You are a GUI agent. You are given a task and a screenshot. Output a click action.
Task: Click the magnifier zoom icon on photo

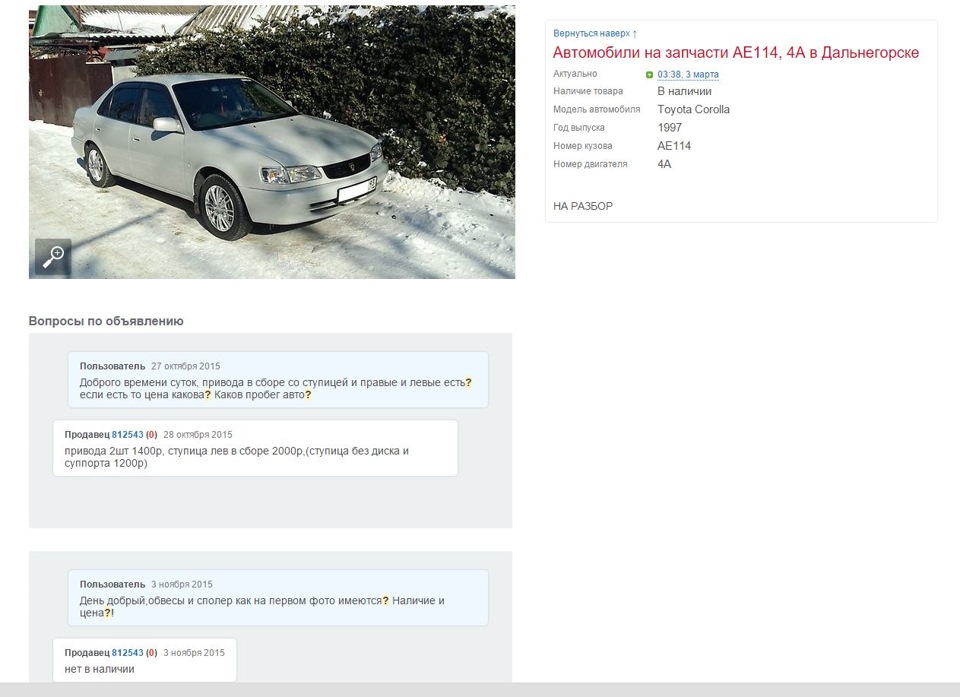pos(53,257)
